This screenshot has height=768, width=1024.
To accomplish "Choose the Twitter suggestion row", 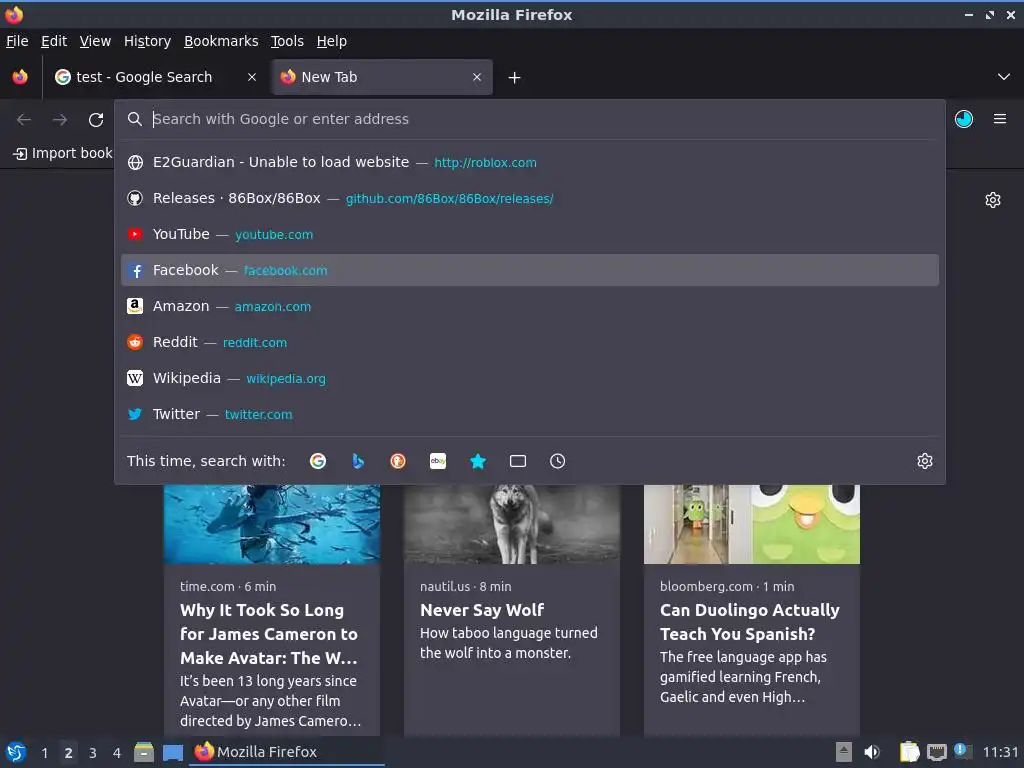I will [530, 413].
